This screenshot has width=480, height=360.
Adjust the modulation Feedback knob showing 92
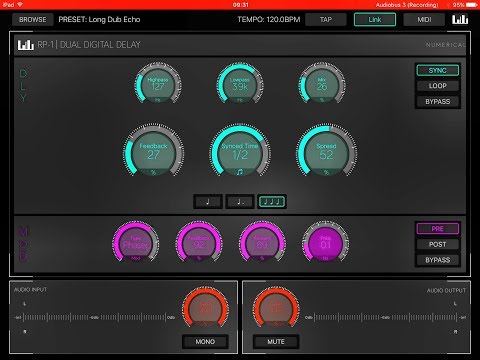(x=199, y=243)
